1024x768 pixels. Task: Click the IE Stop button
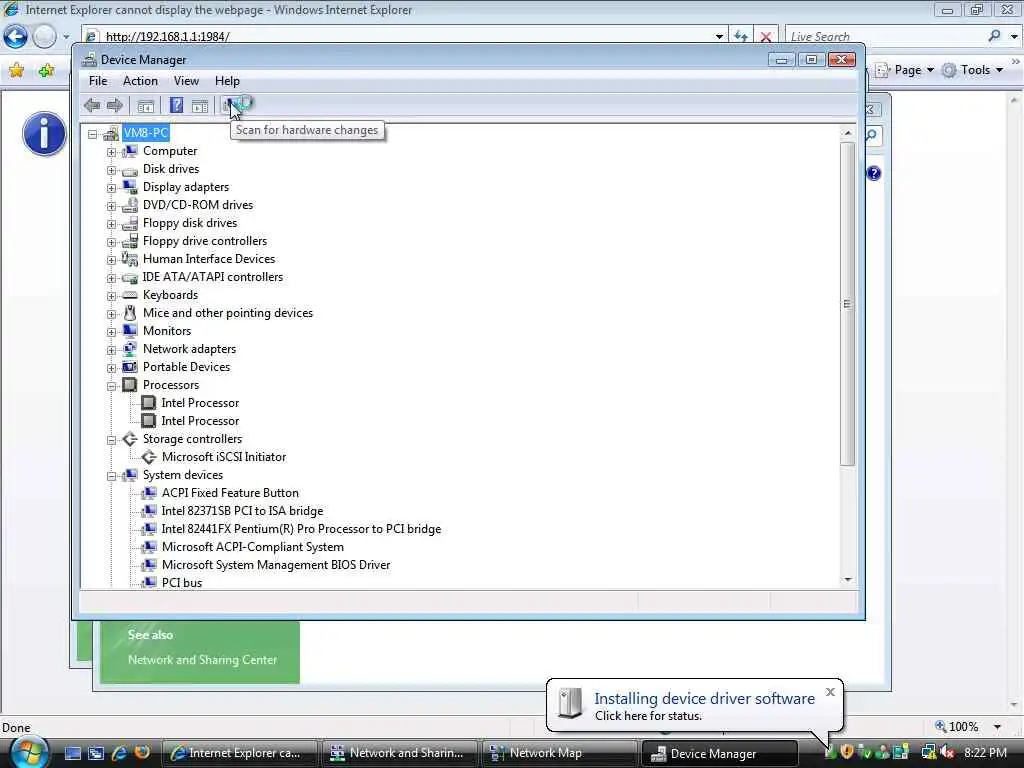766,37
